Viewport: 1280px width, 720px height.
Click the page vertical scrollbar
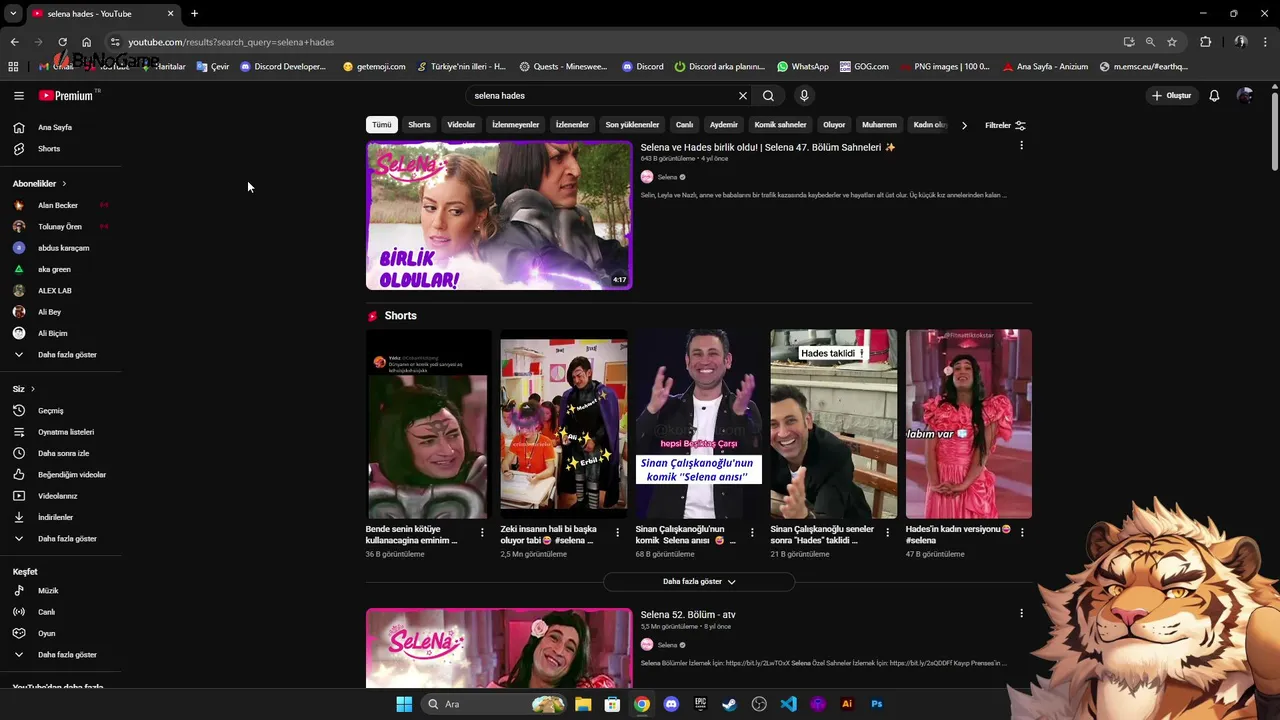(x=1275, y=130)
